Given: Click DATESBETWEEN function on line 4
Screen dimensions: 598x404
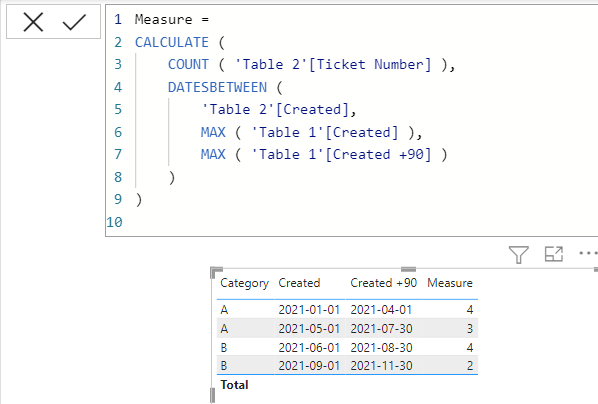Looking at the screenshot, I should coord(217,87).
